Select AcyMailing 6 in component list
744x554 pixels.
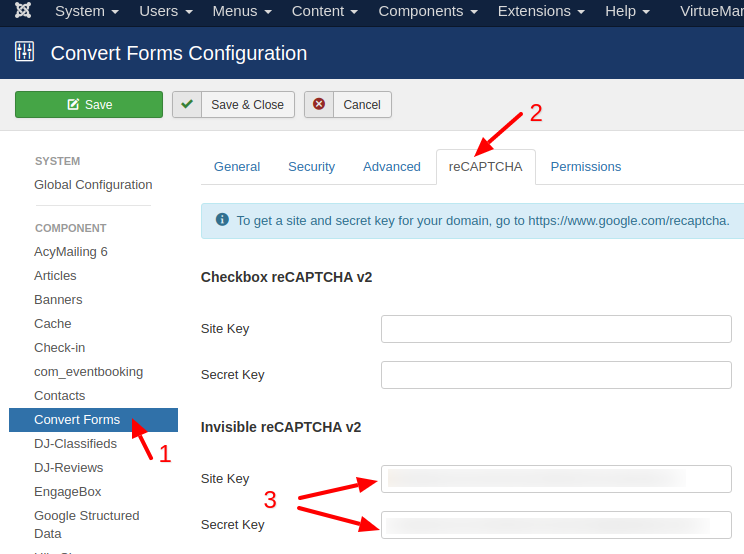71,252
